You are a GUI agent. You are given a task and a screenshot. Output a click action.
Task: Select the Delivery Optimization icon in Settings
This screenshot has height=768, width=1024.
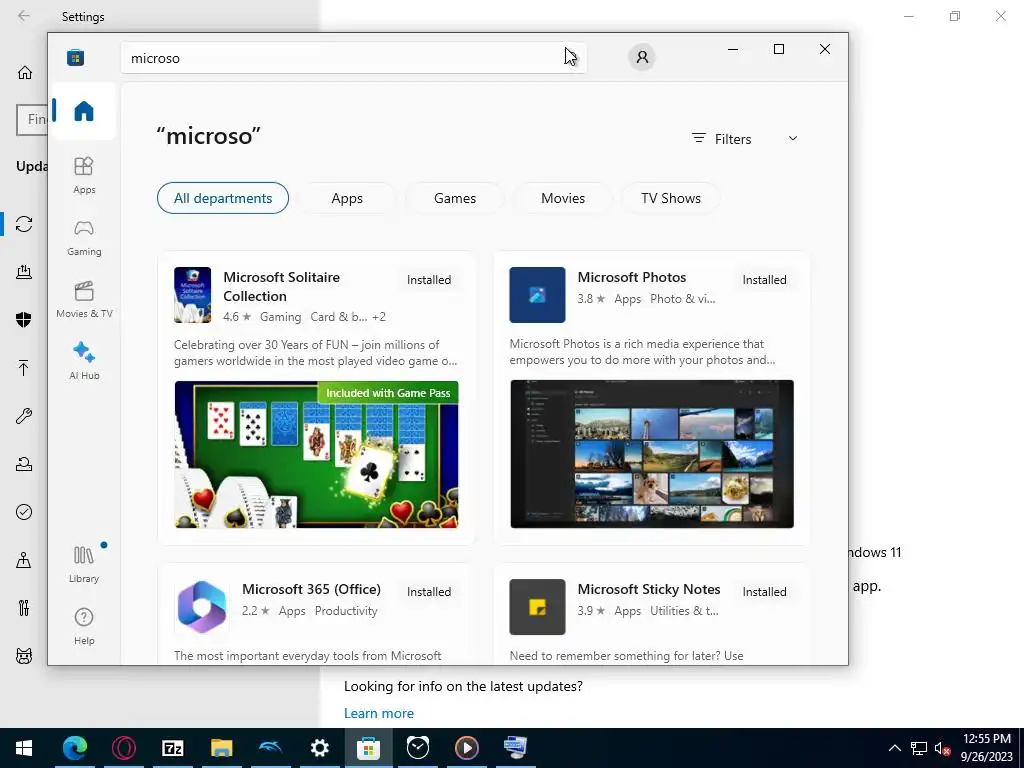pyautogui.click(x=24, y=272)
